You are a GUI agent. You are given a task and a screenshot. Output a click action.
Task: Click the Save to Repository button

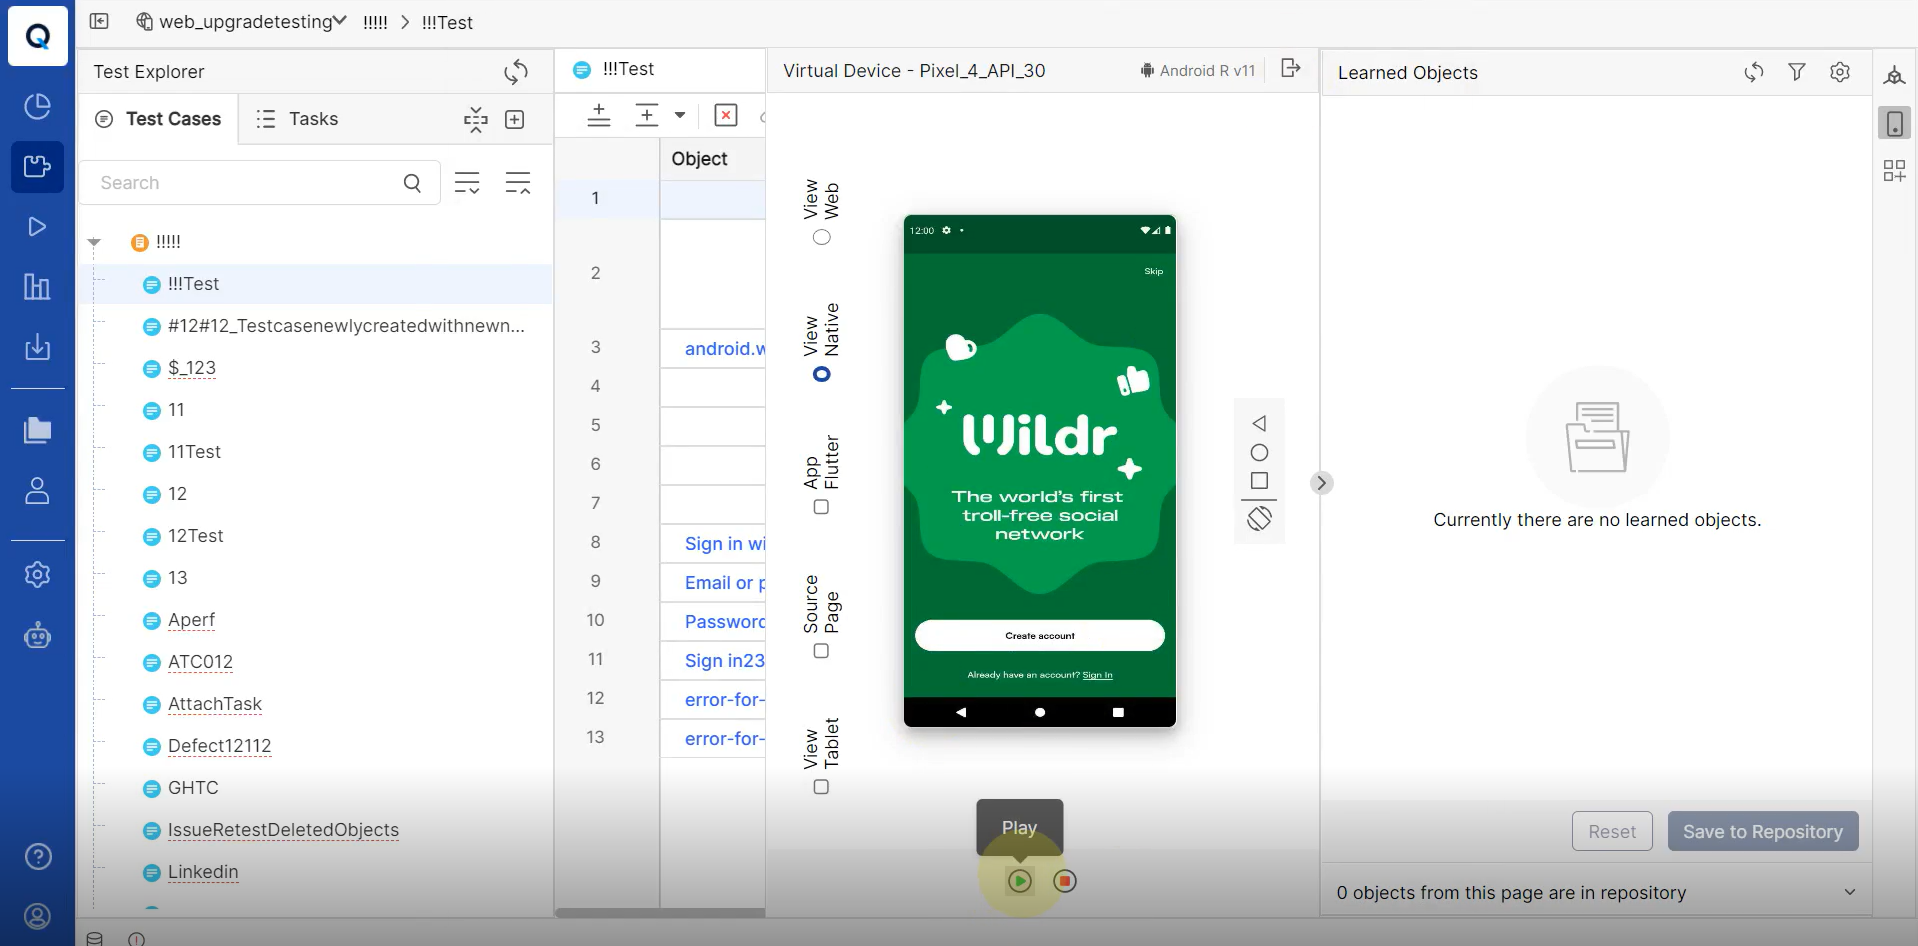tap(1762, 831)
